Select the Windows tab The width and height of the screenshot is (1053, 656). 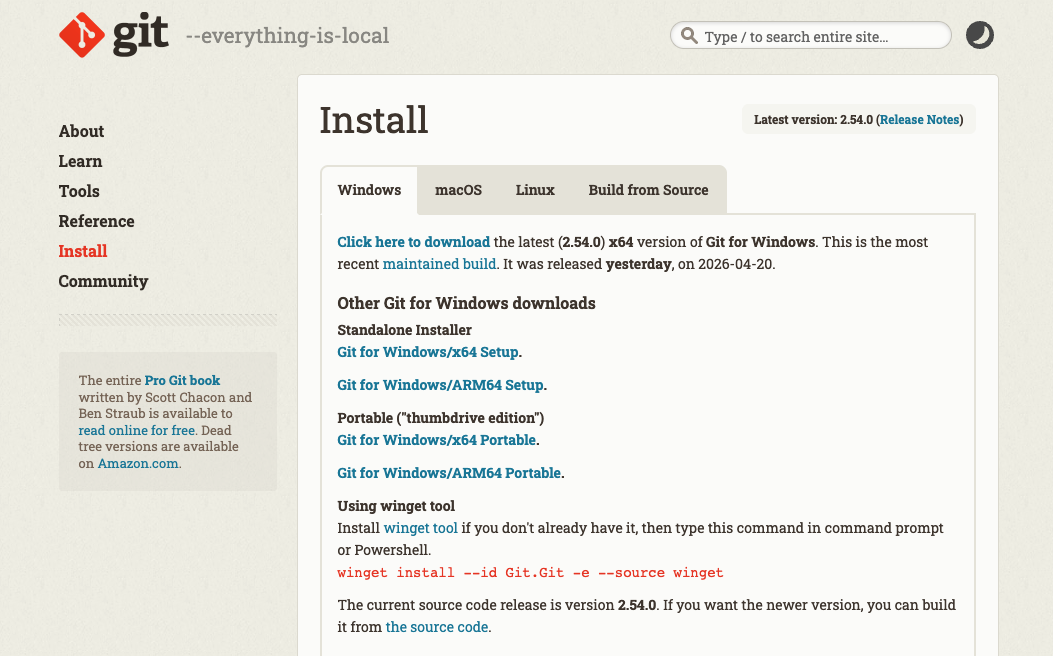pos(369,189)
